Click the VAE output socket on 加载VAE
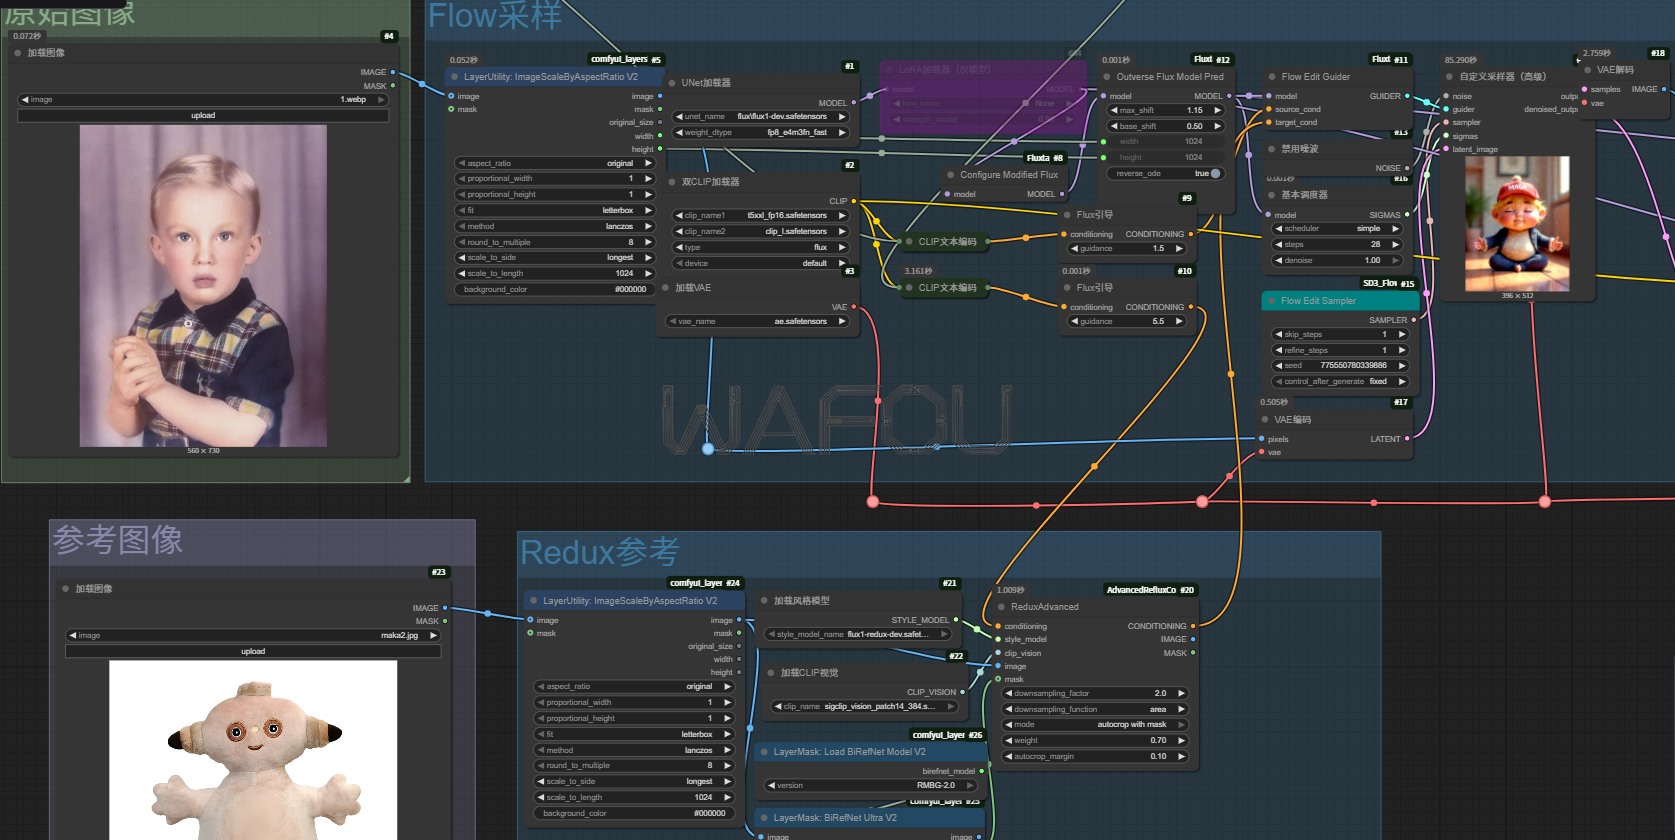1675x840 pixels. tap(853, 307)
